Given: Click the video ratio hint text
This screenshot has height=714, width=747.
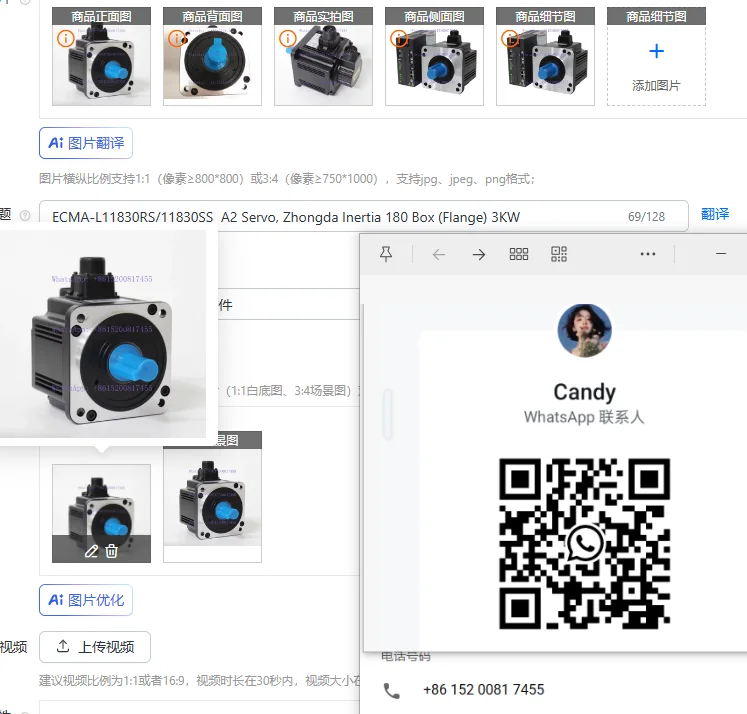Looking at the screenshot, I should (200, 681).
